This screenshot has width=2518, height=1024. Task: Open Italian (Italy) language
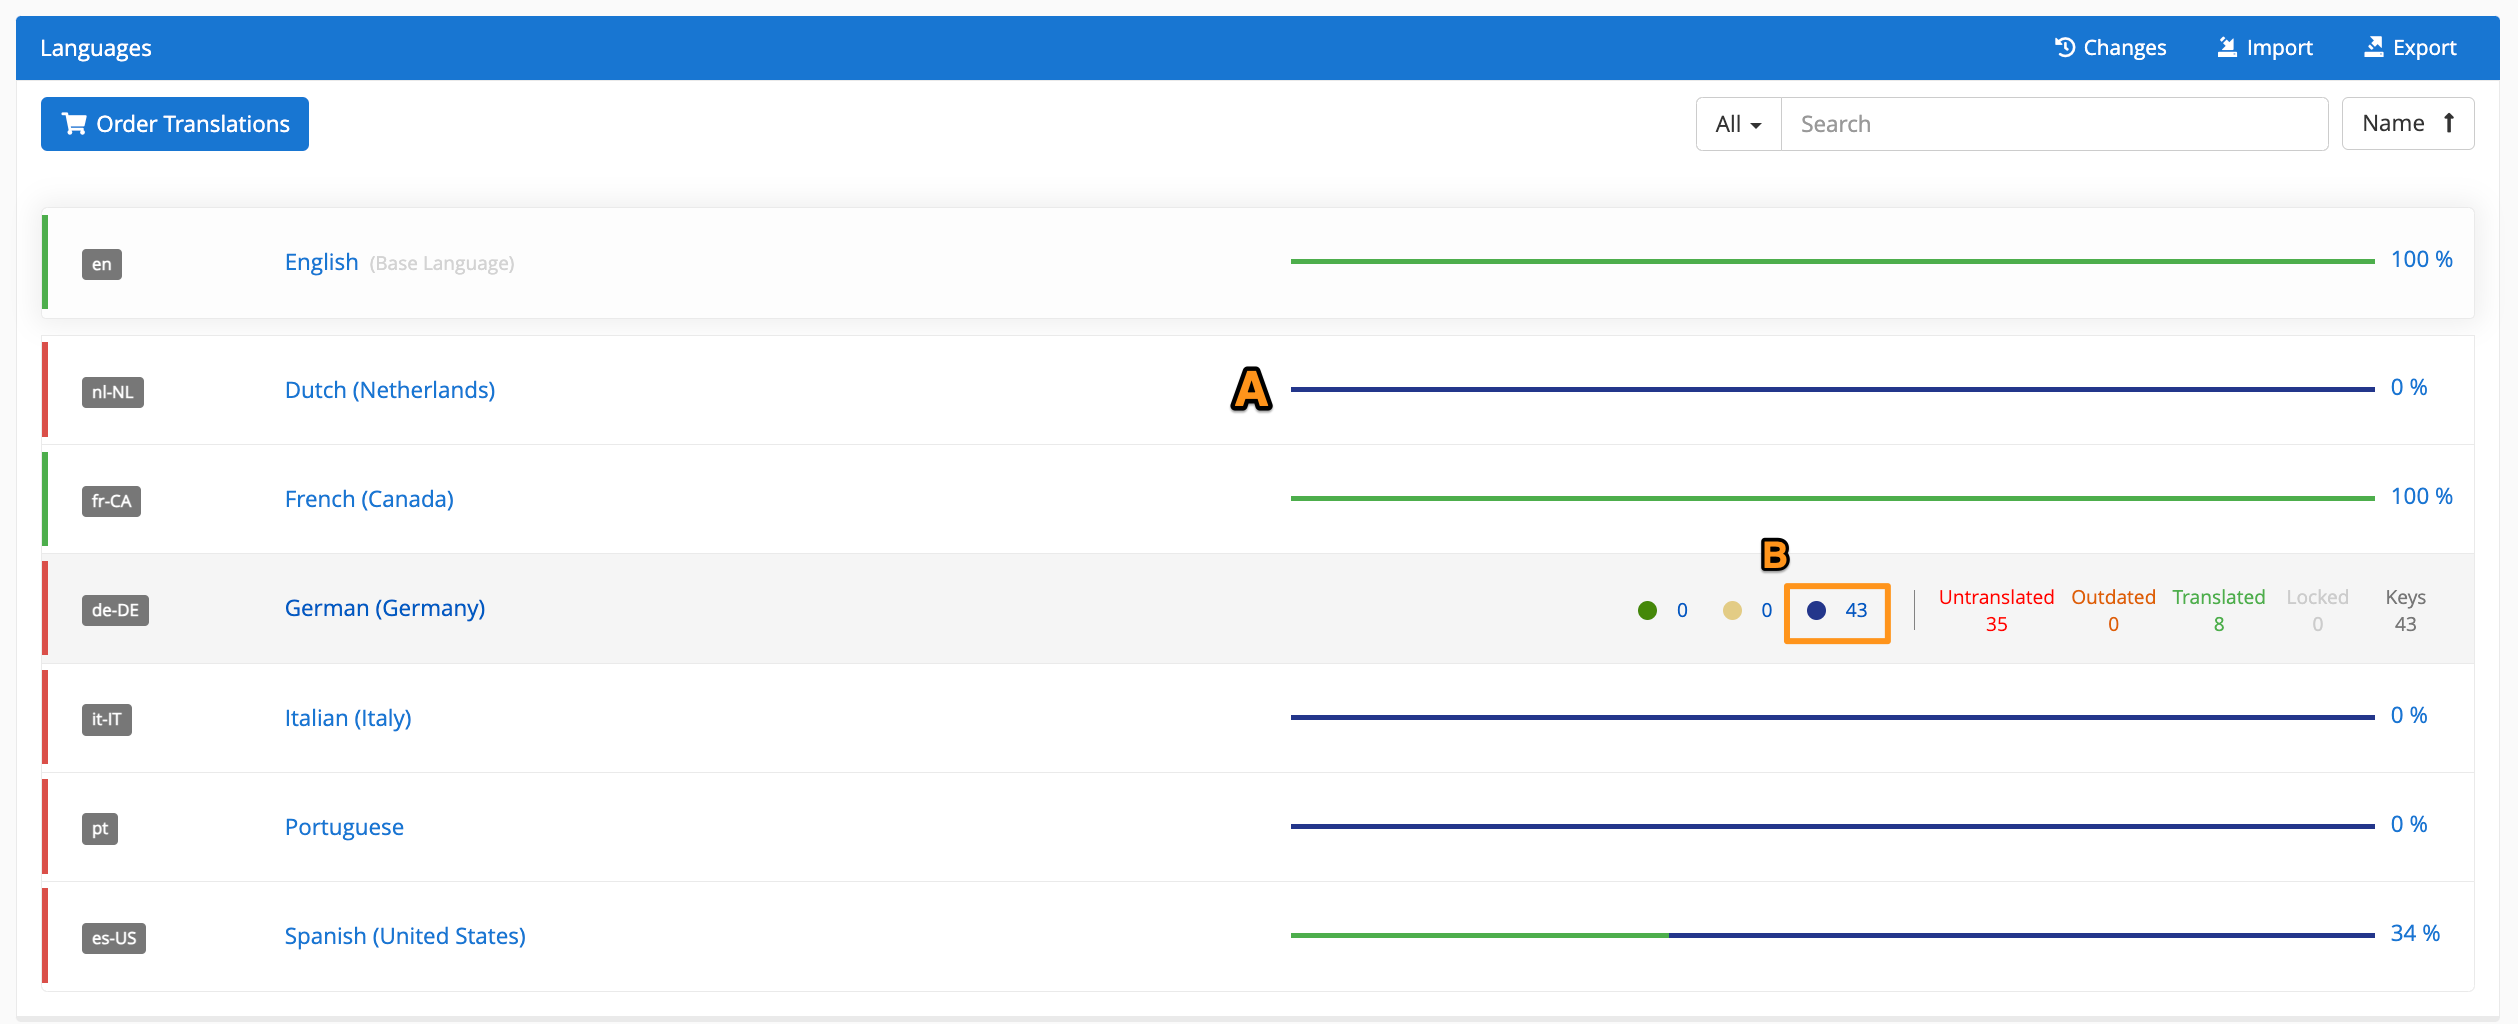(x=348, y=718)
